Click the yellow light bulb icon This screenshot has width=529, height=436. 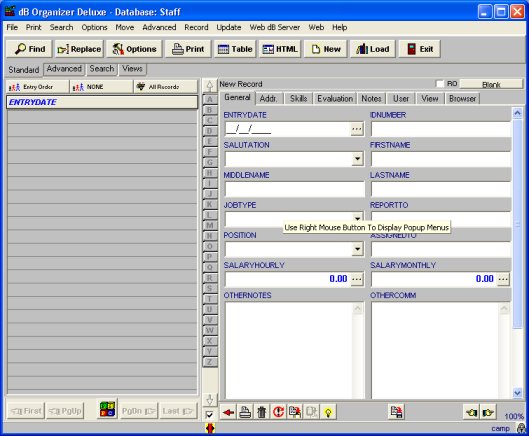point(328,412)
